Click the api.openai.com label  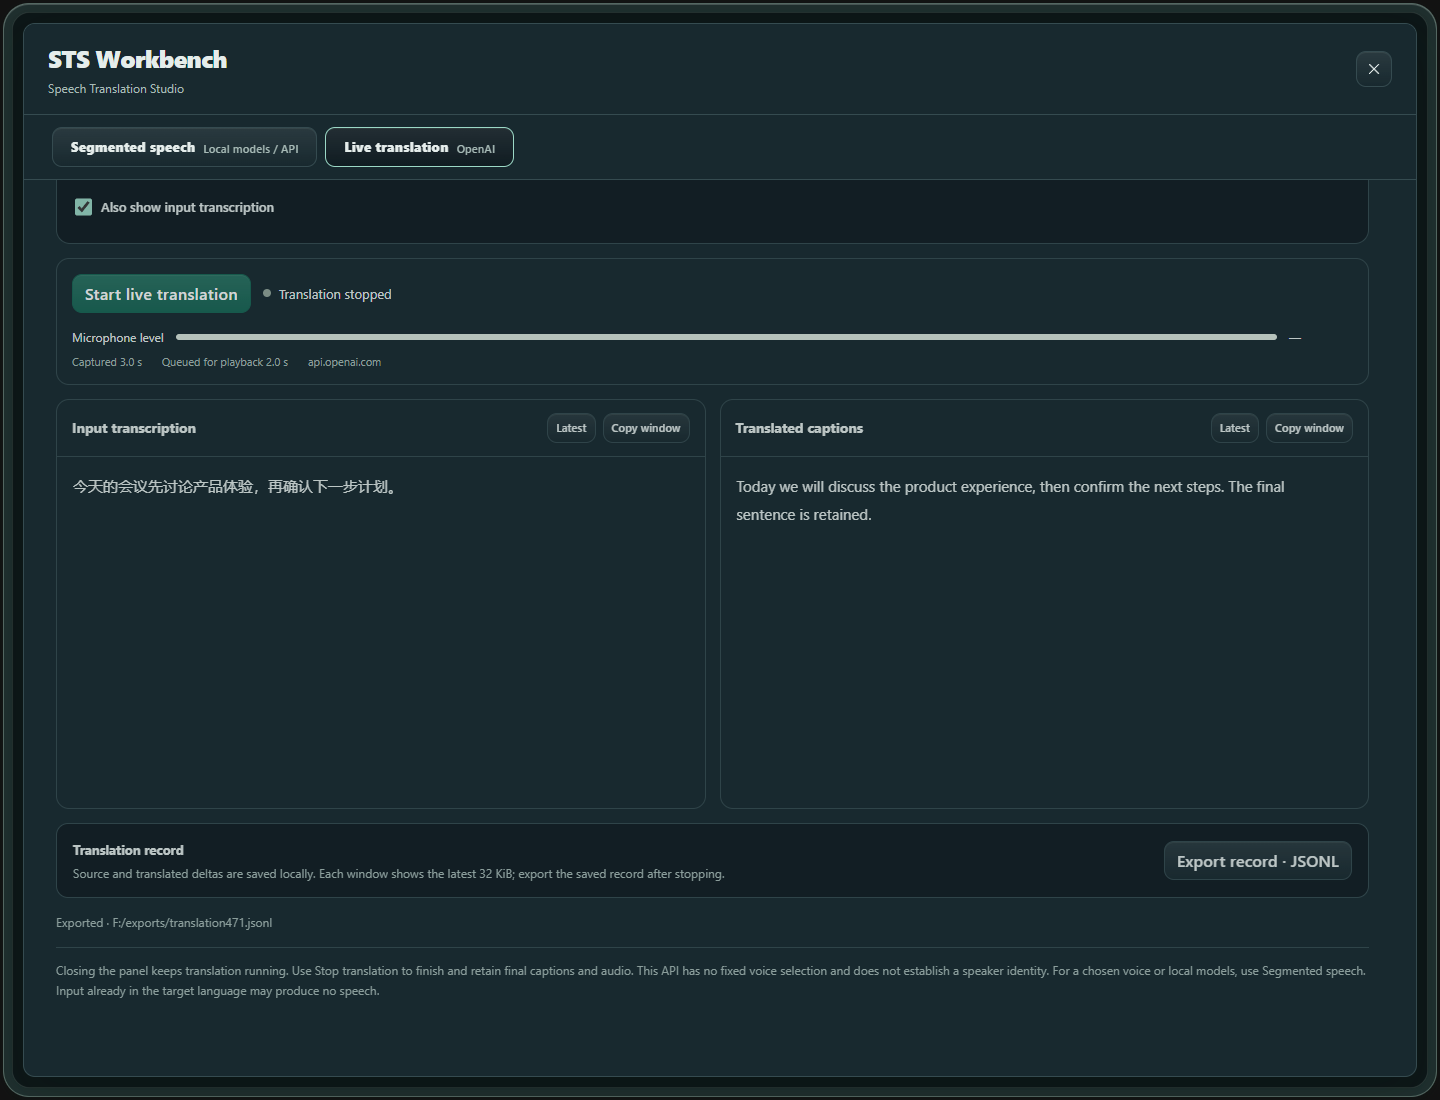tap(344, 362)
